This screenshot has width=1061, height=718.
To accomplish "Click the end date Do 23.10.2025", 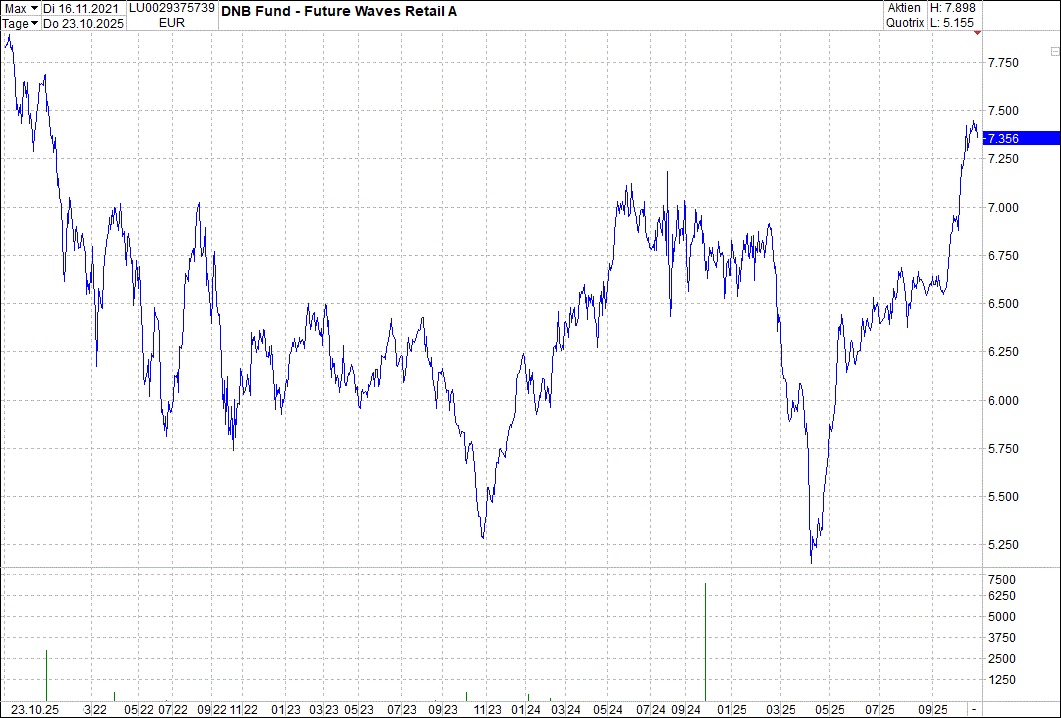I will 84,22.
